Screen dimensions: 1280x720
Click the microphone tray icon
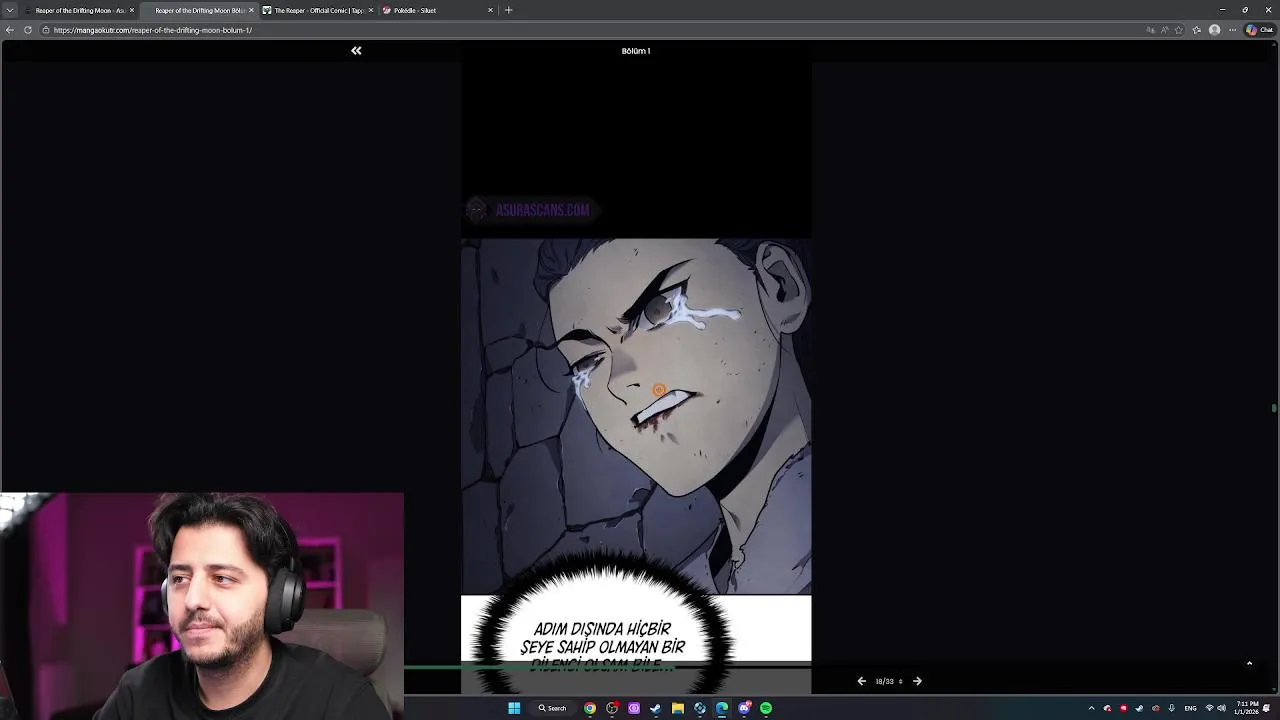pyautogui.click(x=1171, y=708)
